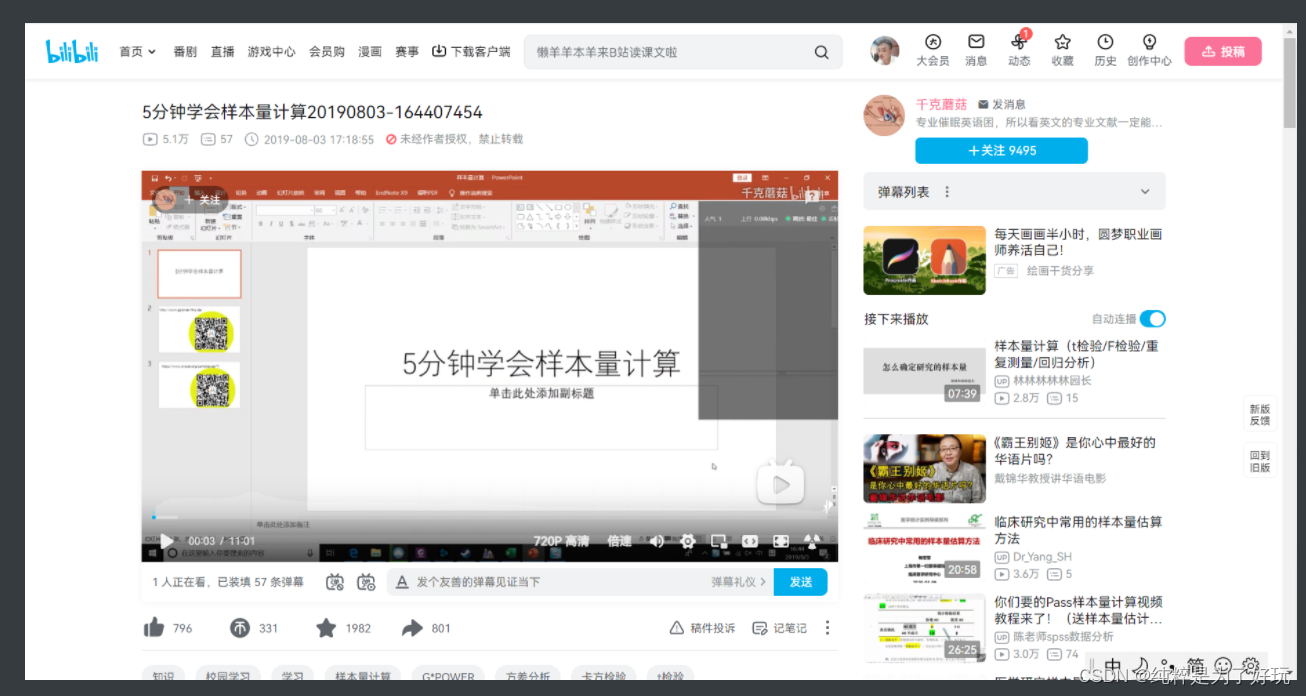Image resolution: width=1306 pixels, height=696 pixels.
Task: Open 720P 高清 quality selector
Action: (x=561, y=541)
